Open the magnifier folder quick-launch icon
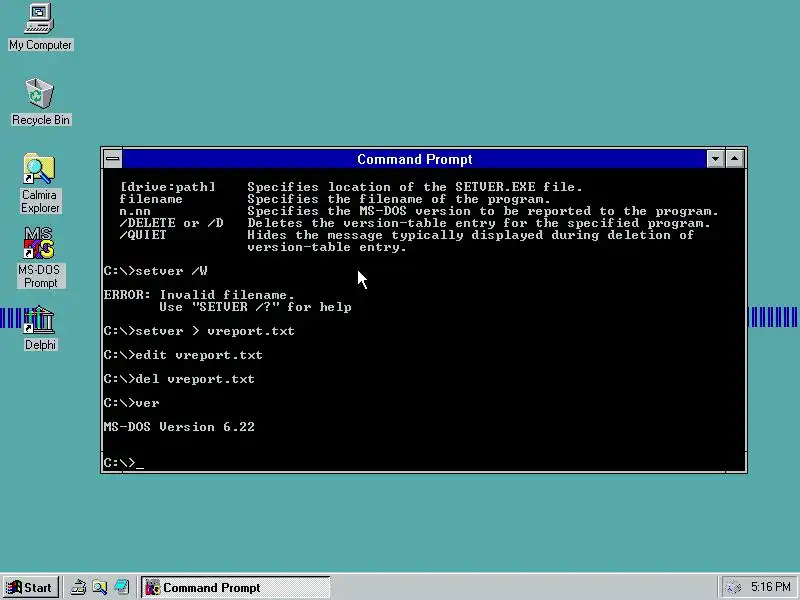Viewport: 800px width, 600px height. [x=99, y=588]
